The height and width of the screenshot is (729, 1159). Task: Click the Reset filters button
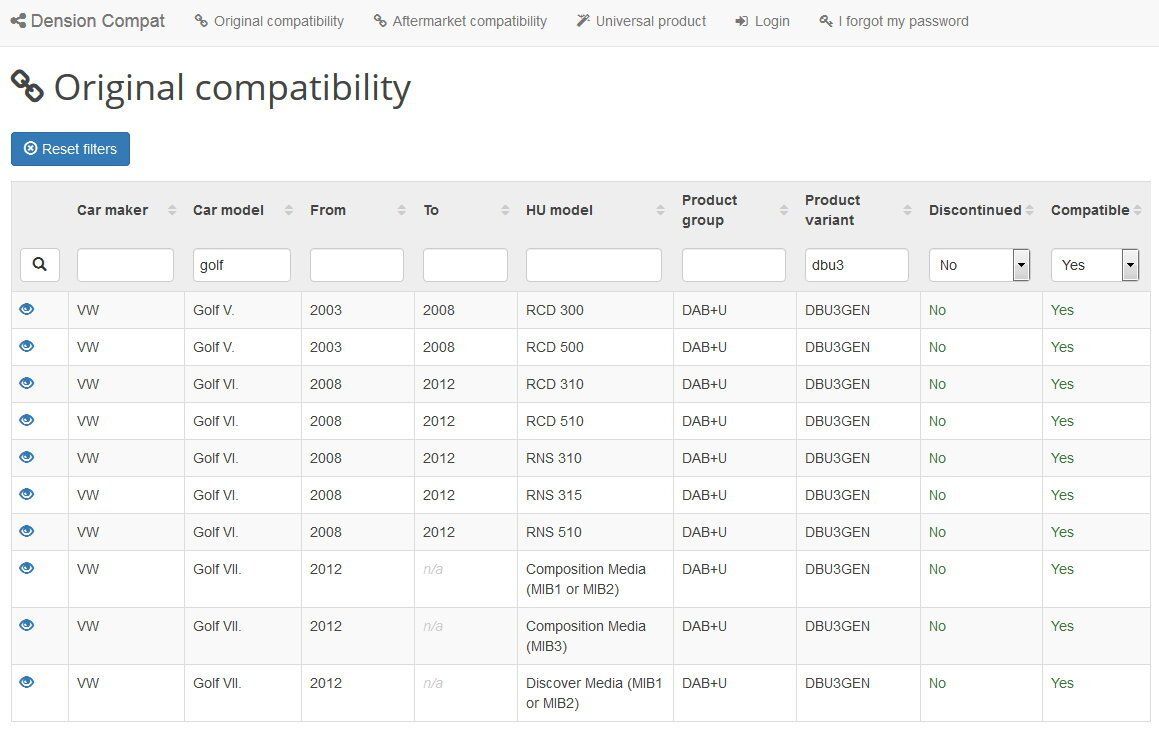click(x=70, y=149)
